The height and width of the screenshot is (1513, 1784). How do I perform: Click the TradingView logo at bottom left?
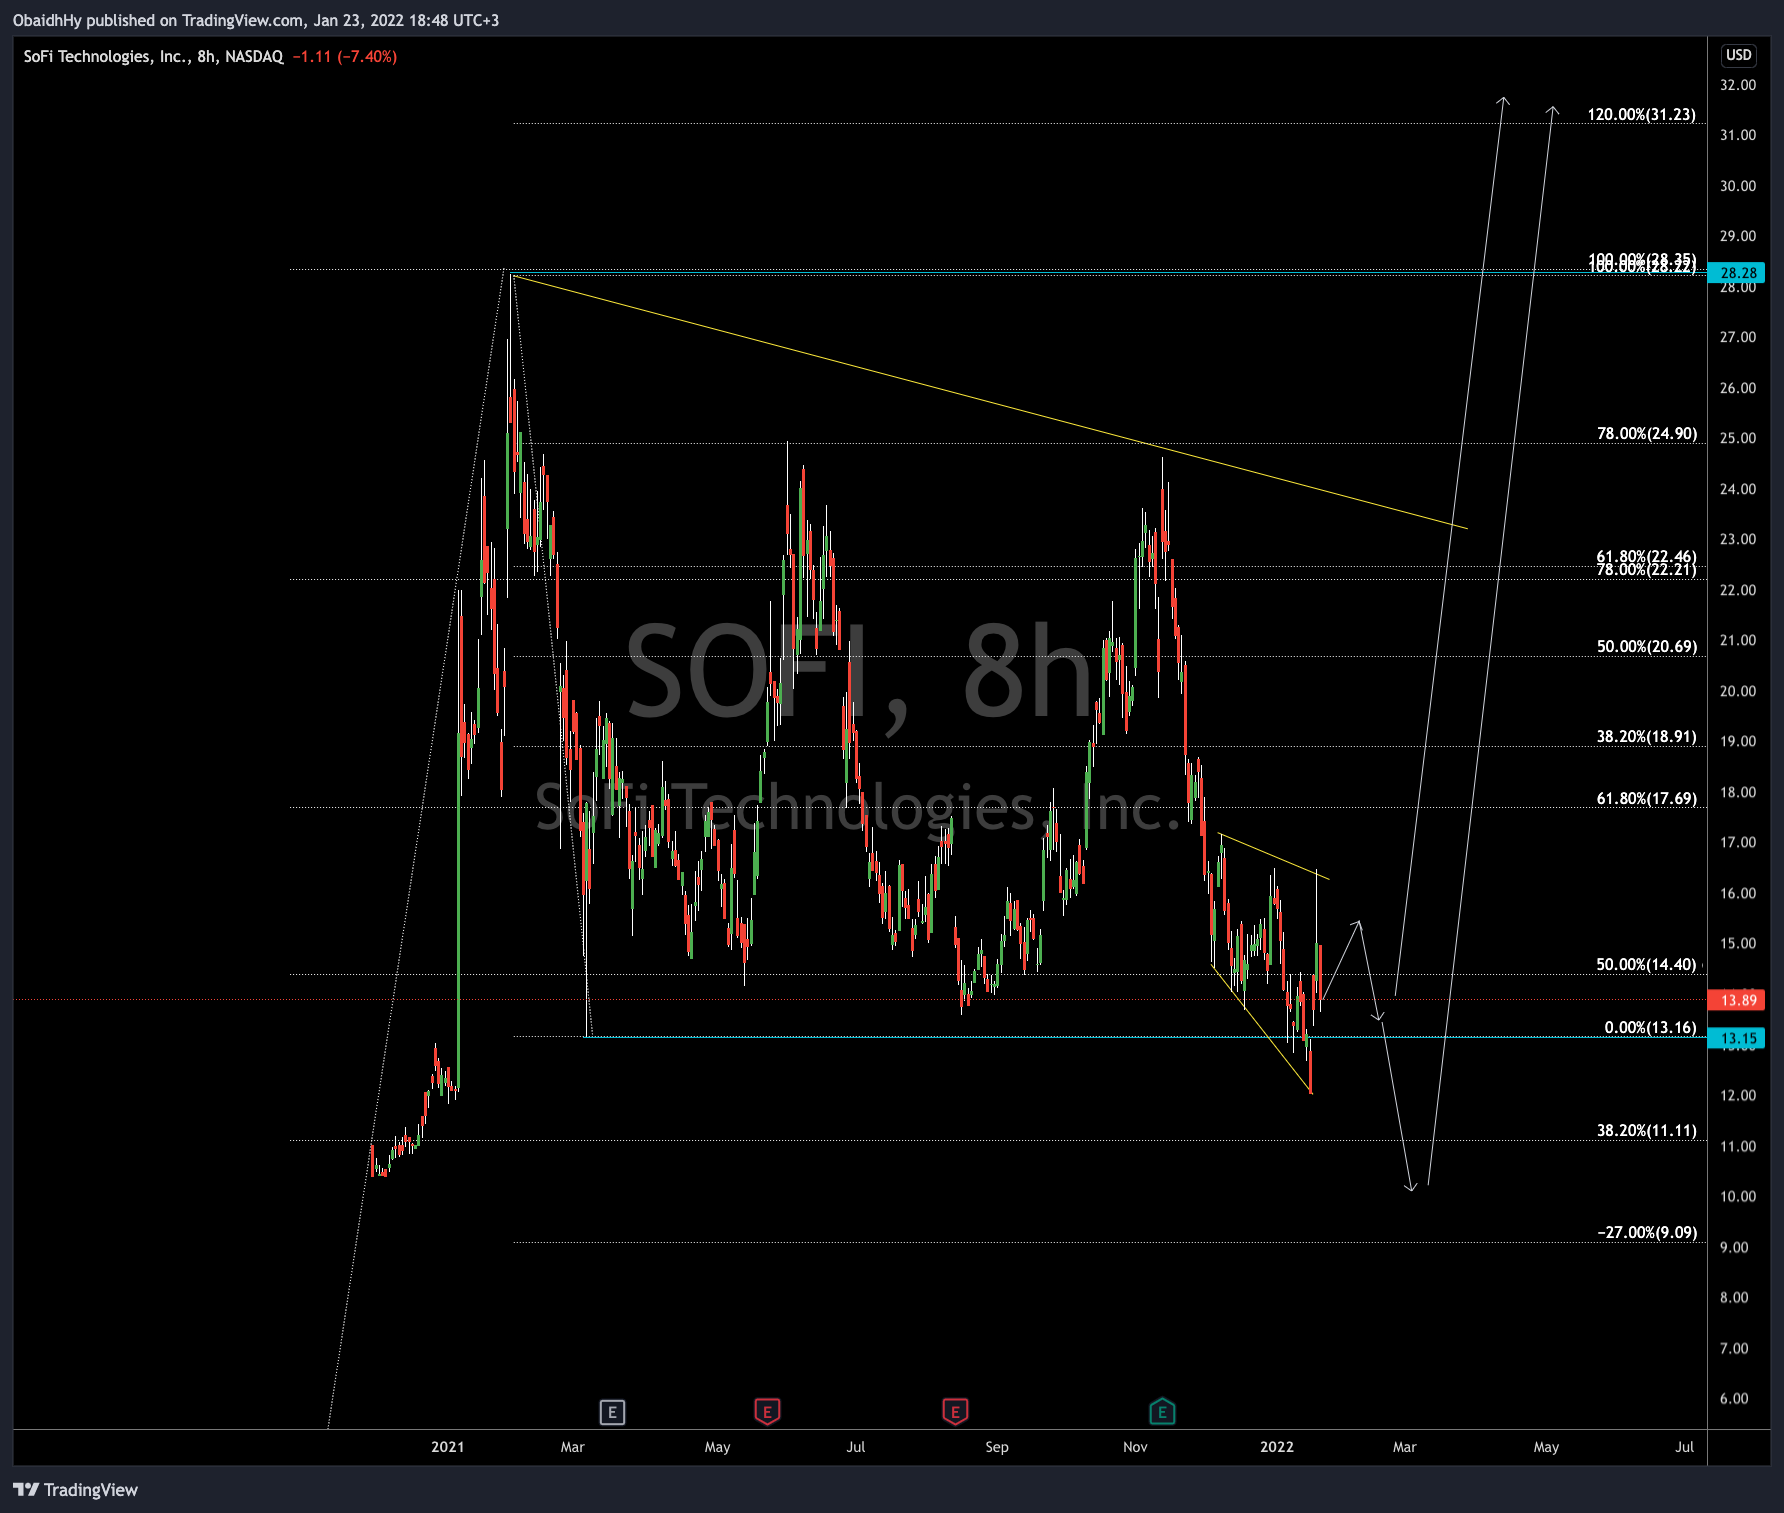[76, 1490]
